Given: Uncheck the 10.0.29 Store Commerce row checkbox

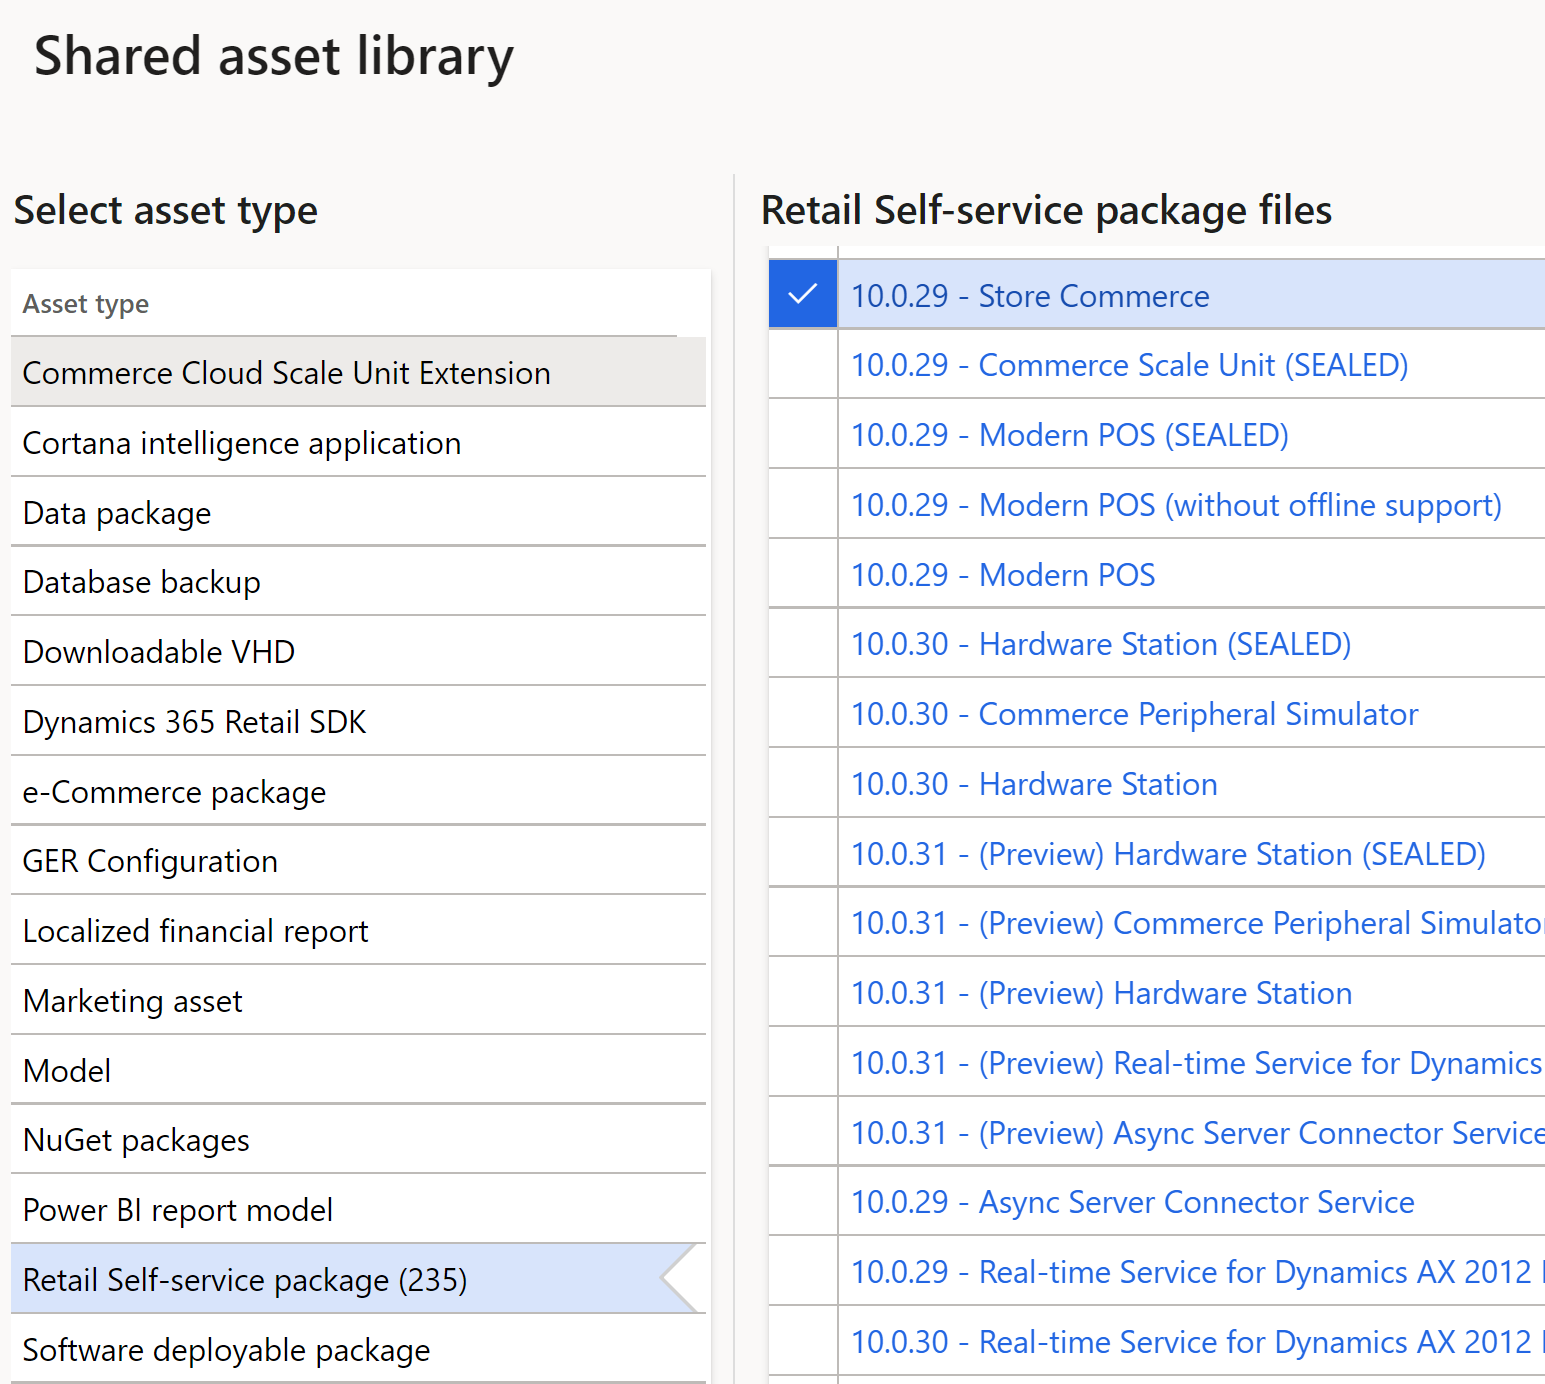Looking at the screenshot, I should tap(803, 294).
